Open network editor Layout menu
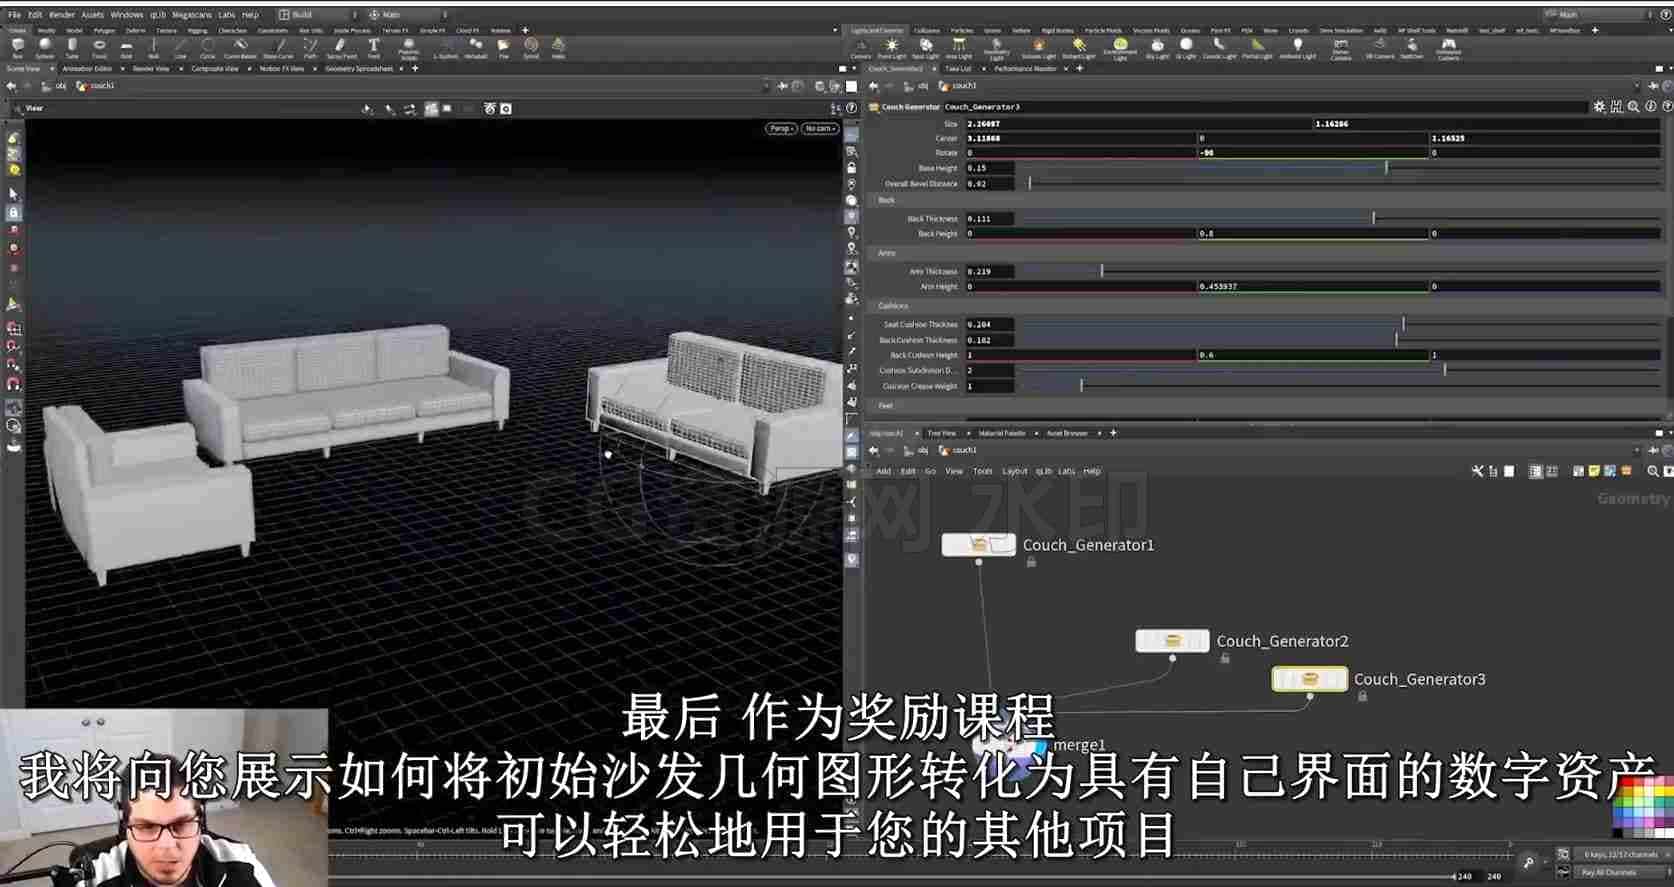1674x887 pixels. pyautogui.click(x=1015, y=471)
